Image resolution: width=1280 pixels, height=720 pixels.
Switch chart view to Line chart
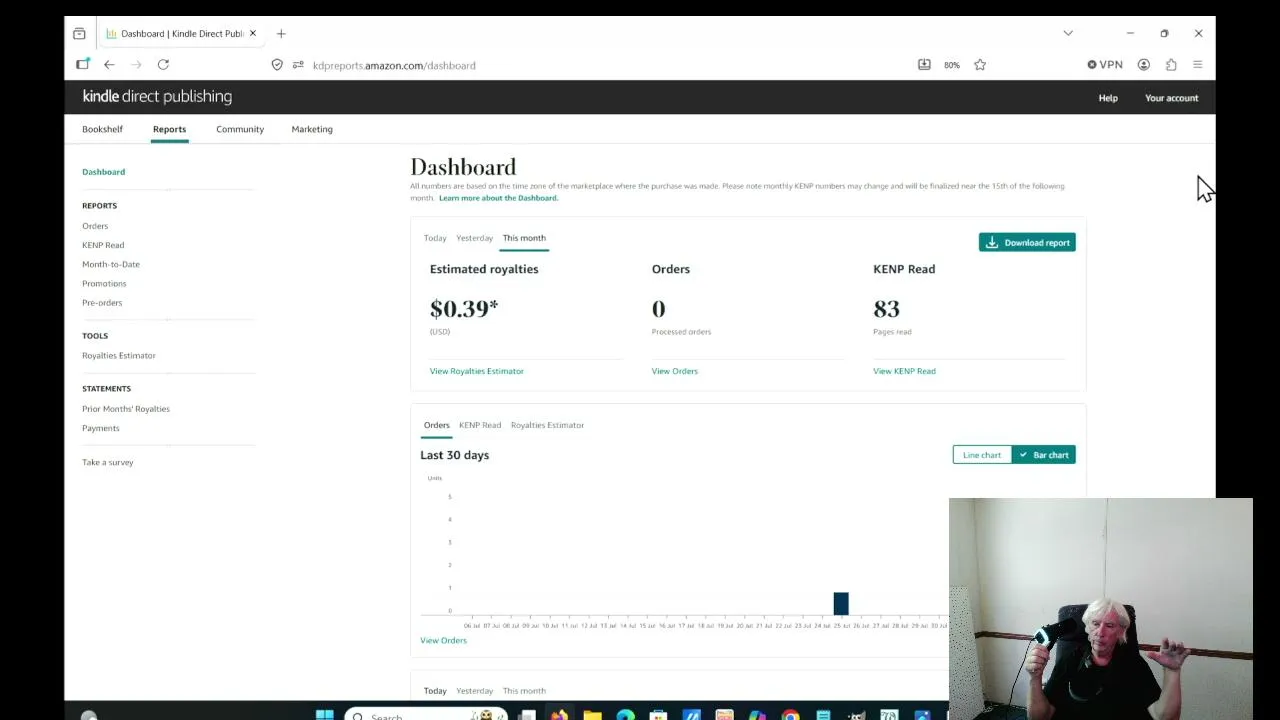point(982,455)
